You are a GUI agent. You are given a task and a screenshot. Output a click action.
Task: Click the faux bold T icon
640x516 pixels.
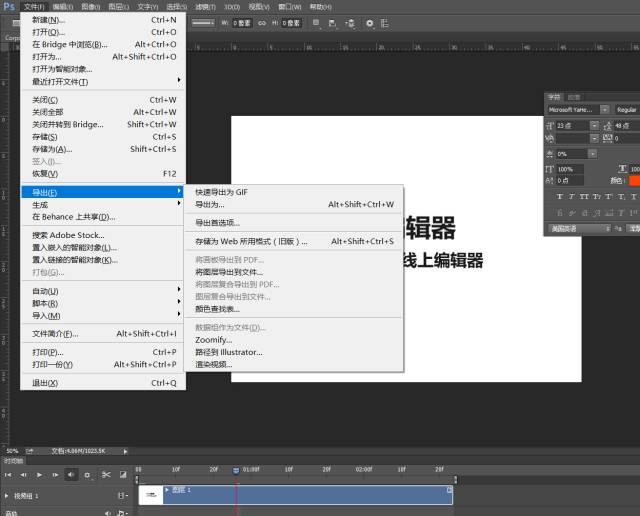point(560,197)
